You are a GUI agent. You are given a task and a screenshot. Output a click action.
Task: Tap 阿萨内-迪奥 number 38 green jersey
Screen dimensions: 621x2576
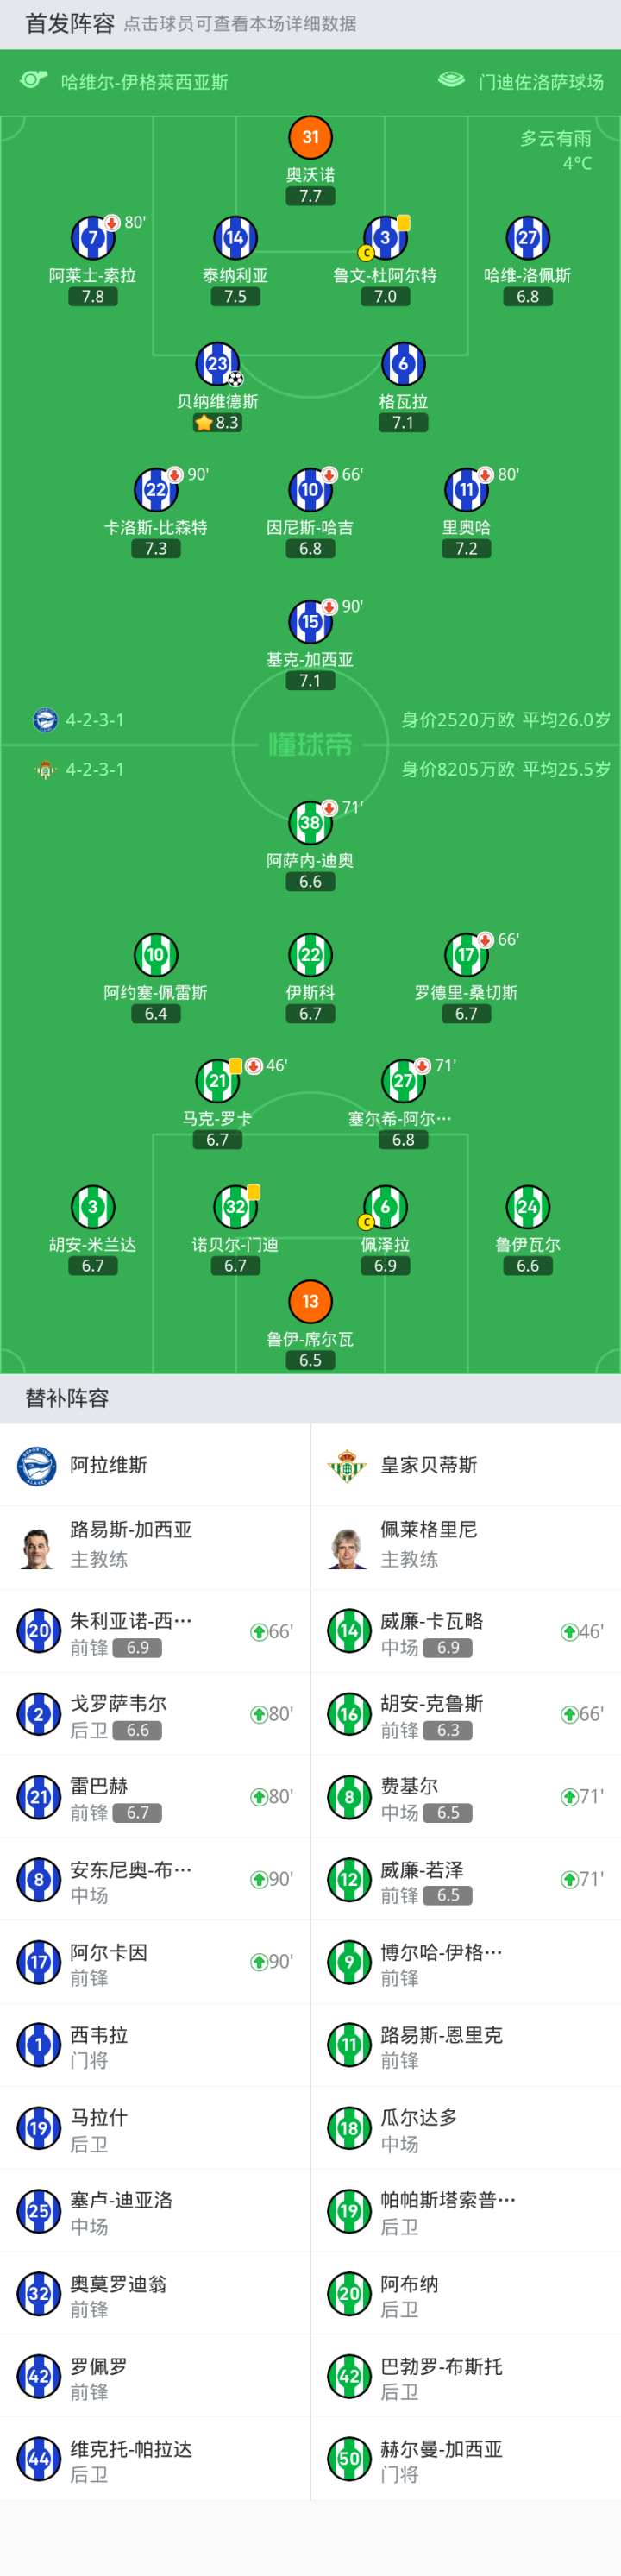point(310,823)
